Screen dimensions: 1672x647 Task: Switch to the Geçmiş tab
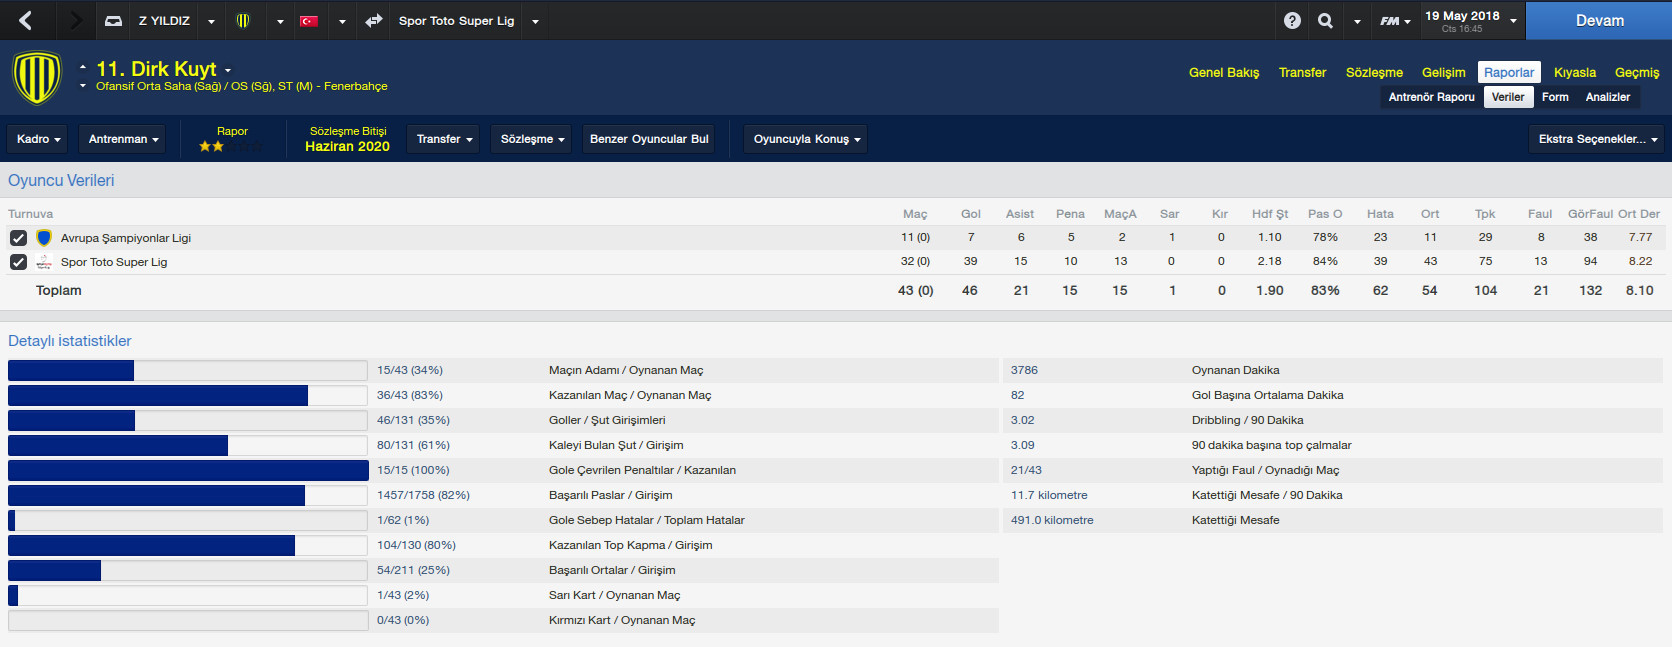coord(1637,72)
